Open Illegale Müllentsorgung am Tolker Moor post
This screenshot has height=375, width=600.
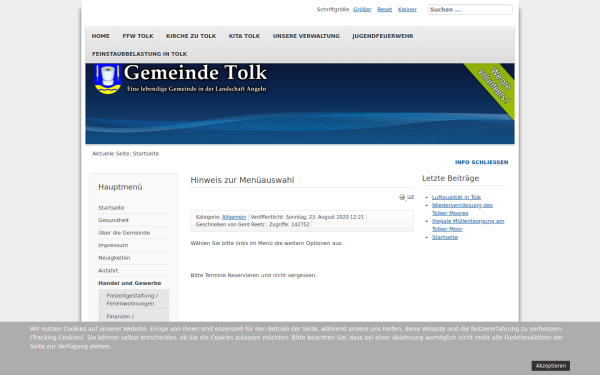(468, 225)
